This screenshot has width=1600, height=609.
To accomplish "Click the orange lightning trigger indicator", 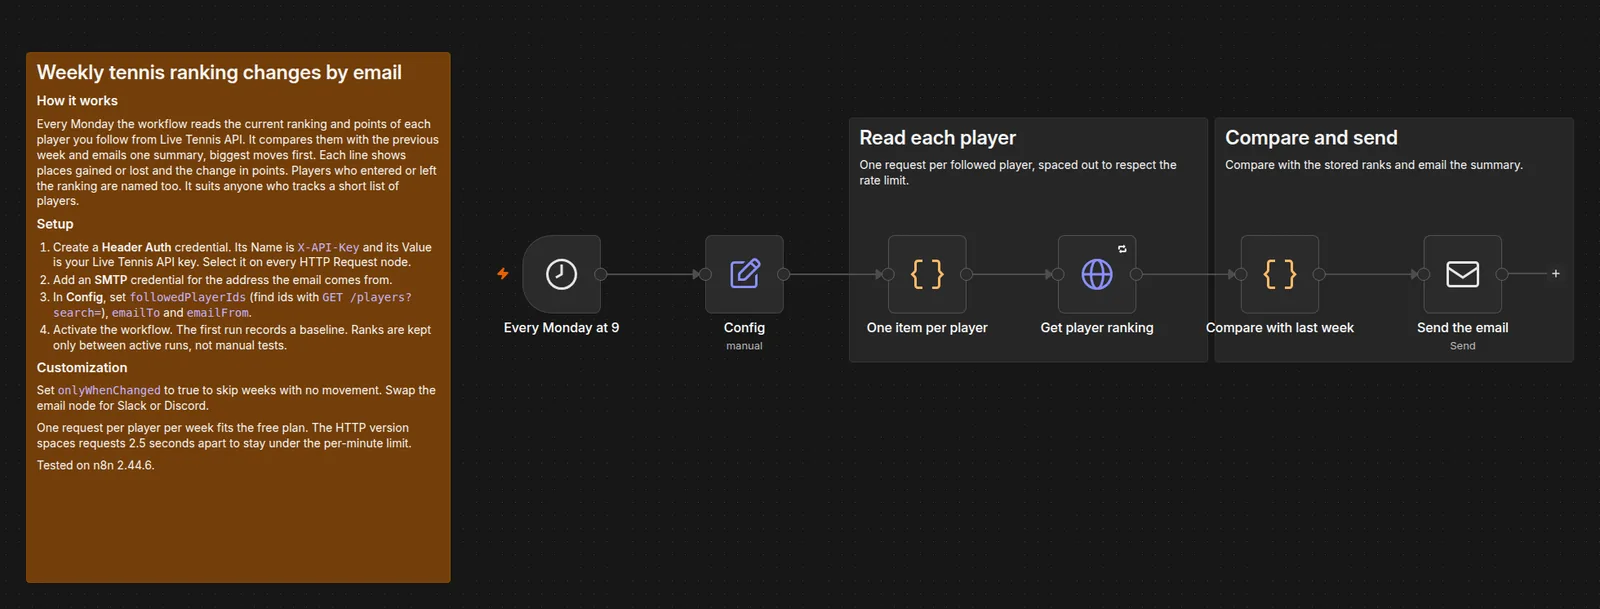I will tap(503, 273).
